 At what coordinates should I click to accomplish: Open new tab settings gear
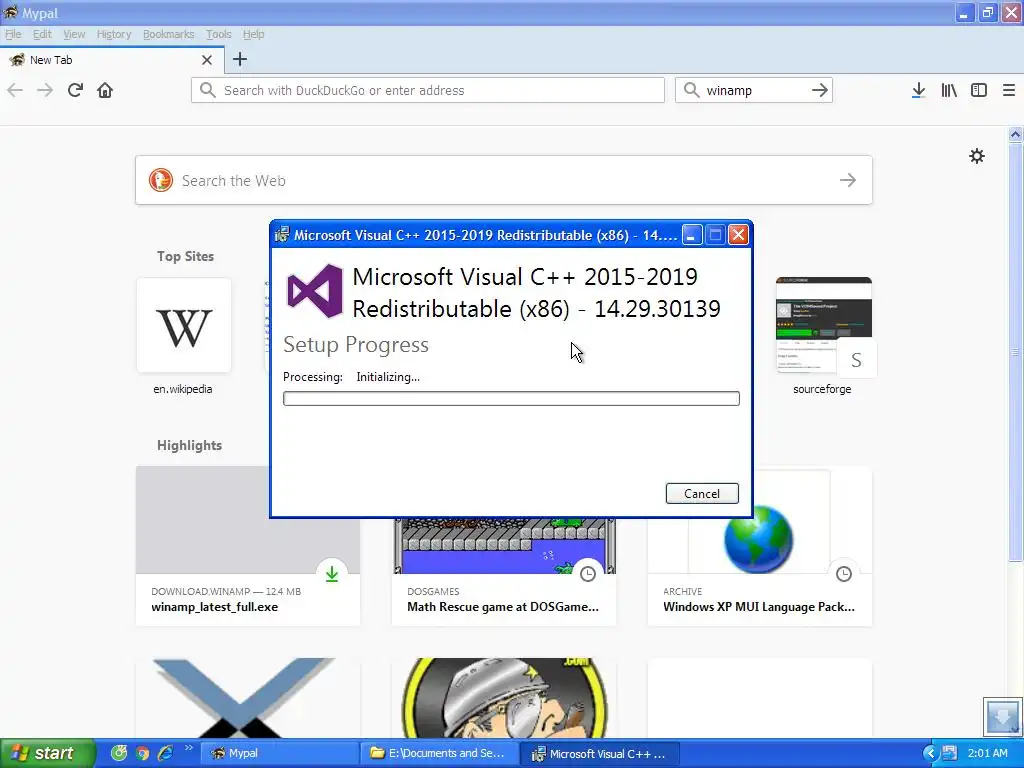coord(977,156)
